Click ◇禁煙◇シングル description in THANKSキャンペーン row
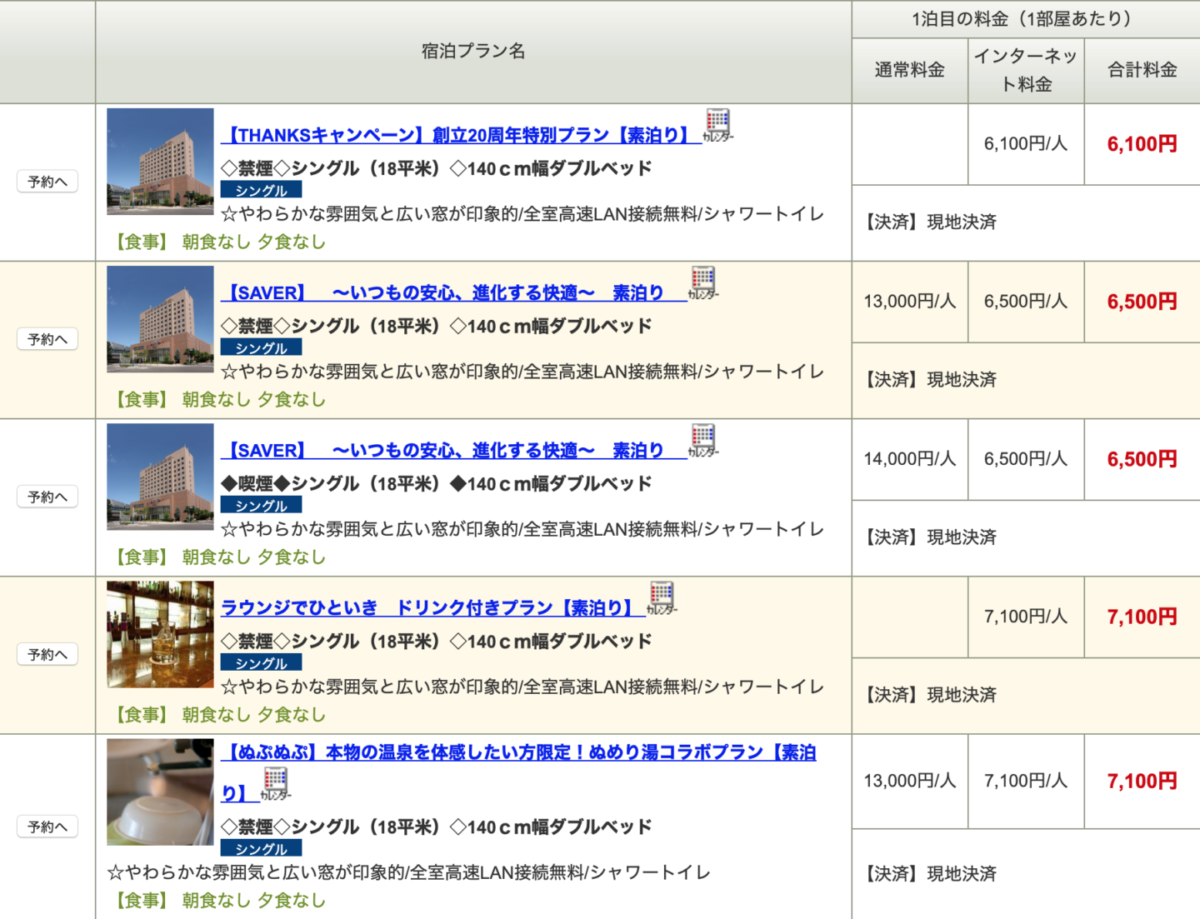The image size is (1200, 919). click(x=436, y=168)
